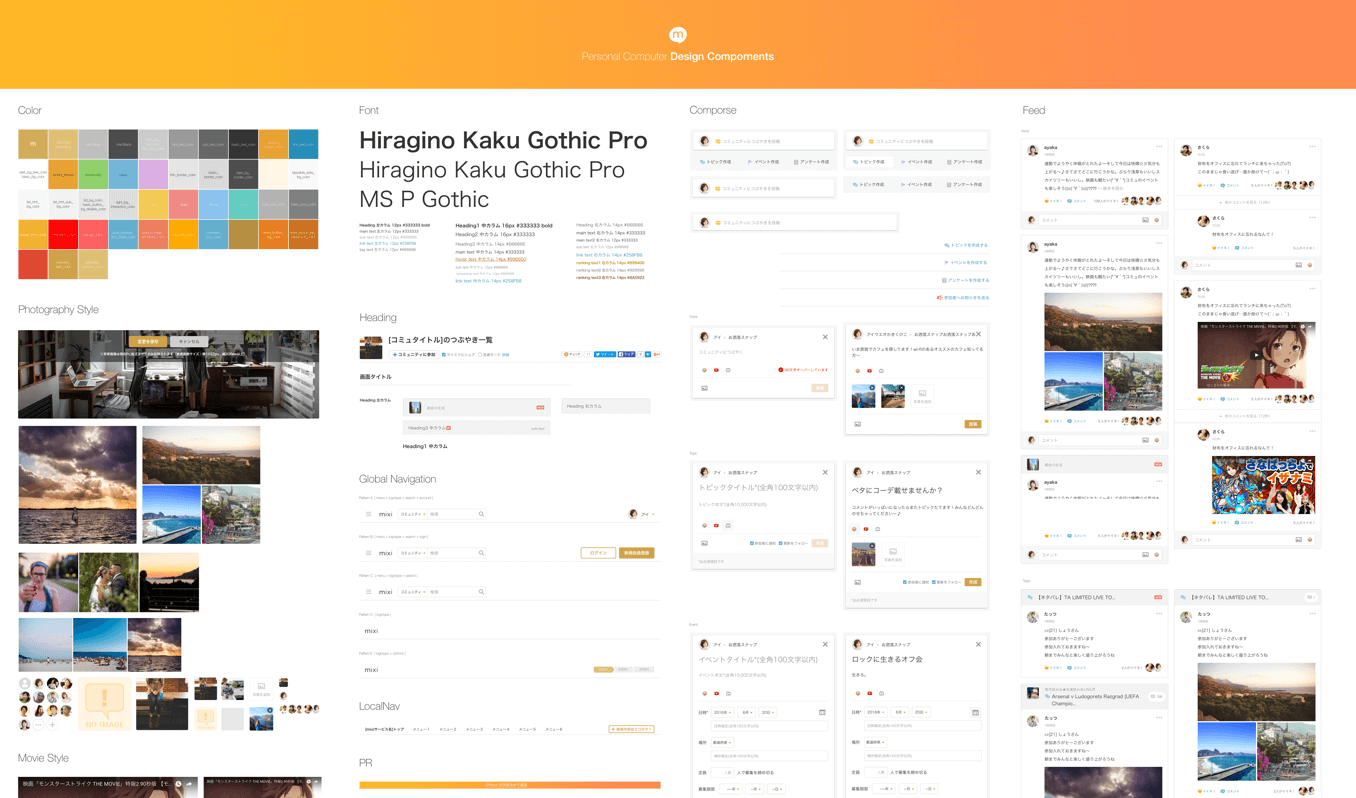Click the YouTube icon in the empty voice compose card
Viewport: 1356px width, 798px height.
coord(716,370)
